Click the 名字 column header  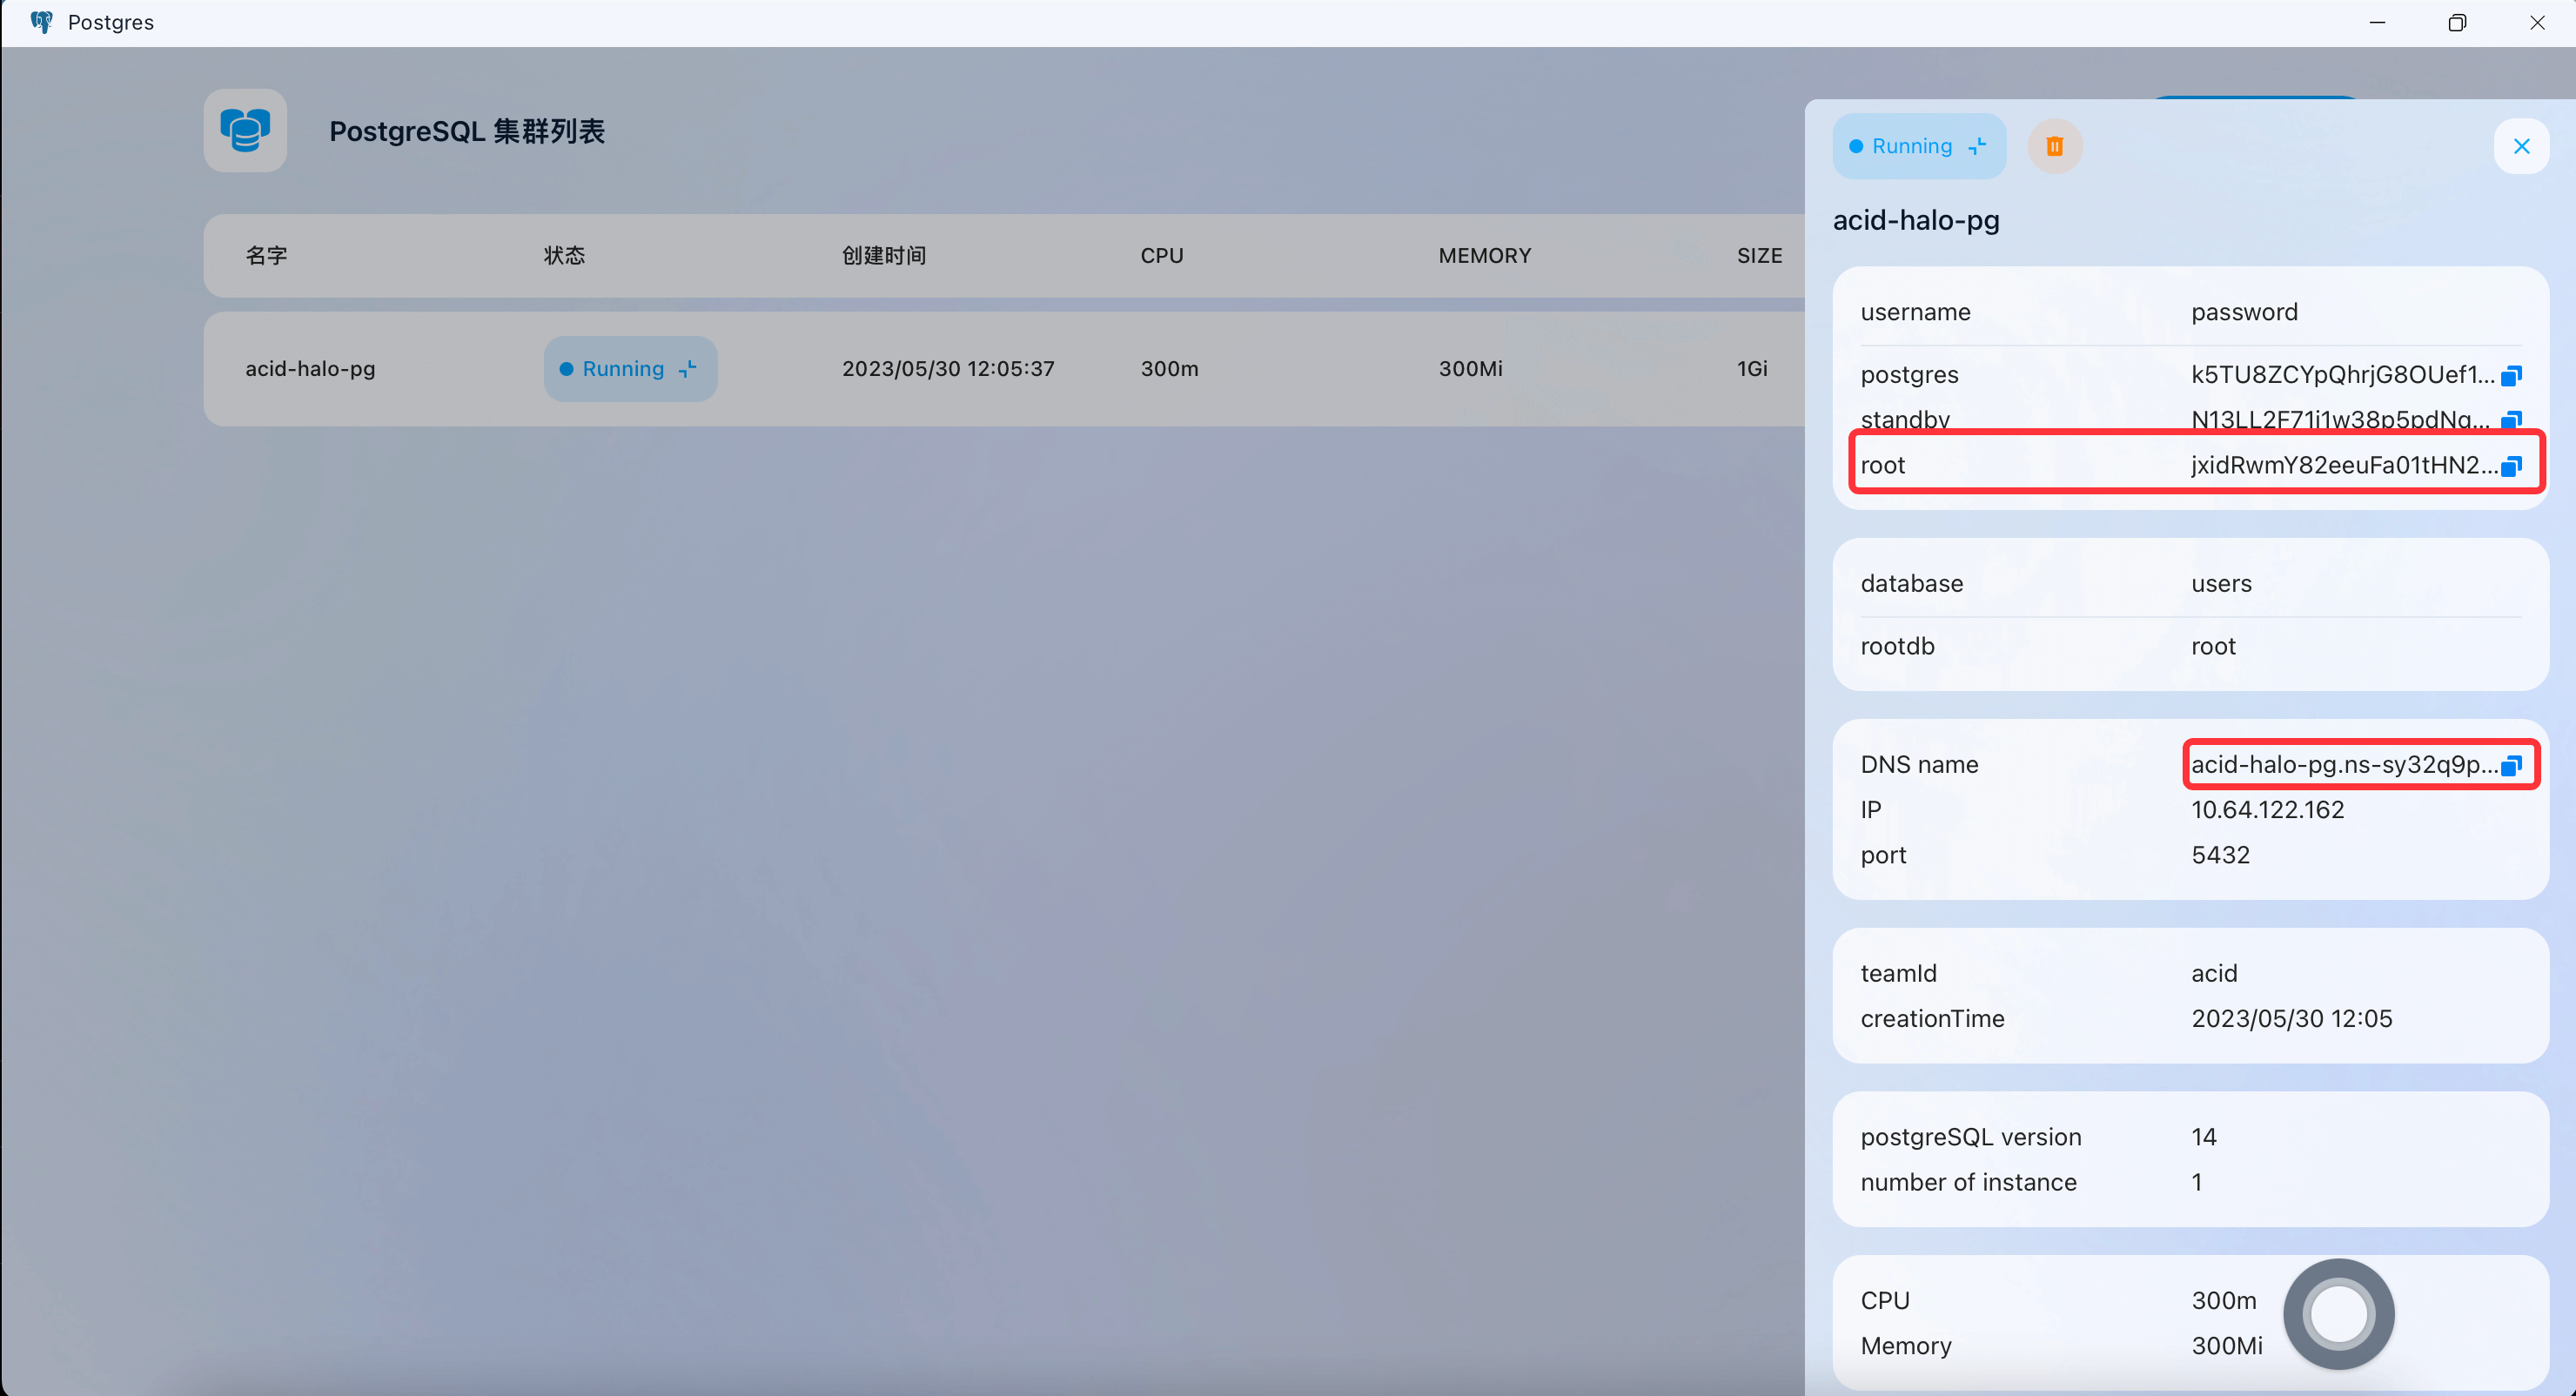pyautogui.click(x=266, y=256)
